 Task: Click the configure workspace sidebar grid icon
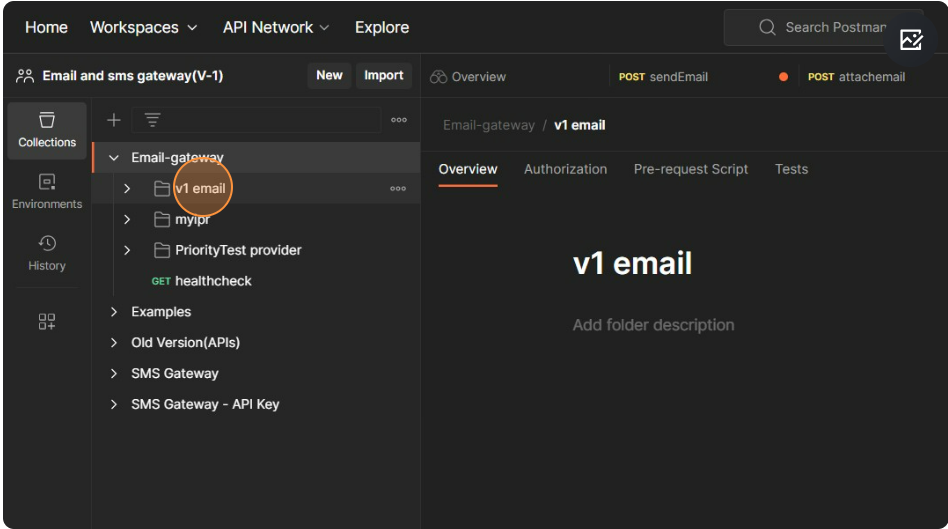pyautogui.click(x=47, y=321)
